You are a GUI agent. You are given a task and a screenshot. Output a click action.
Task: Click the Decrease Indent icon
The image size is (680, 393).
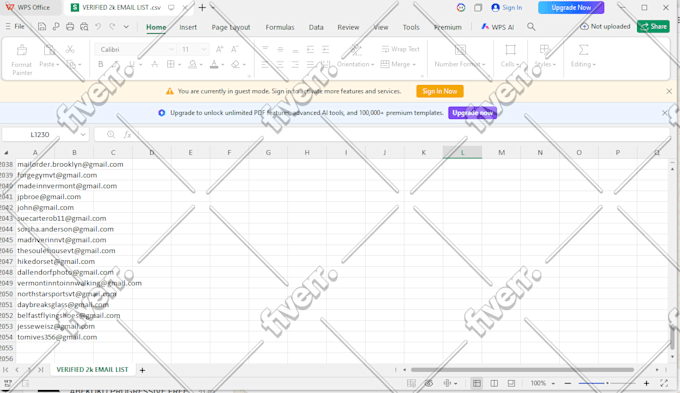[310, 49]
